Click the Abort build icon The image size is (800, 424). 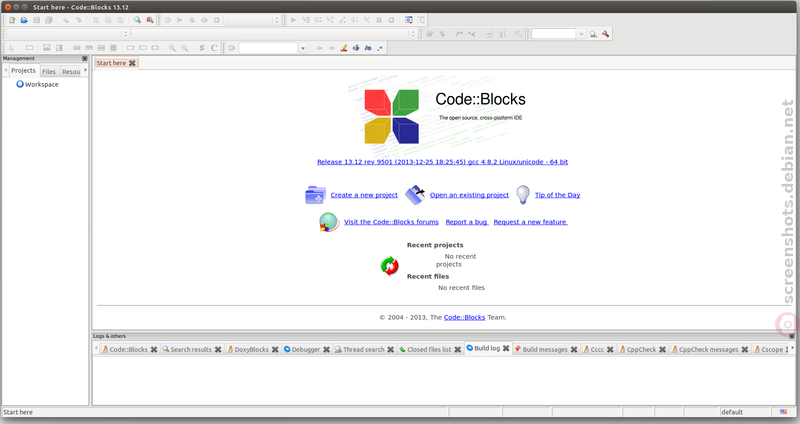coord(216,20)
